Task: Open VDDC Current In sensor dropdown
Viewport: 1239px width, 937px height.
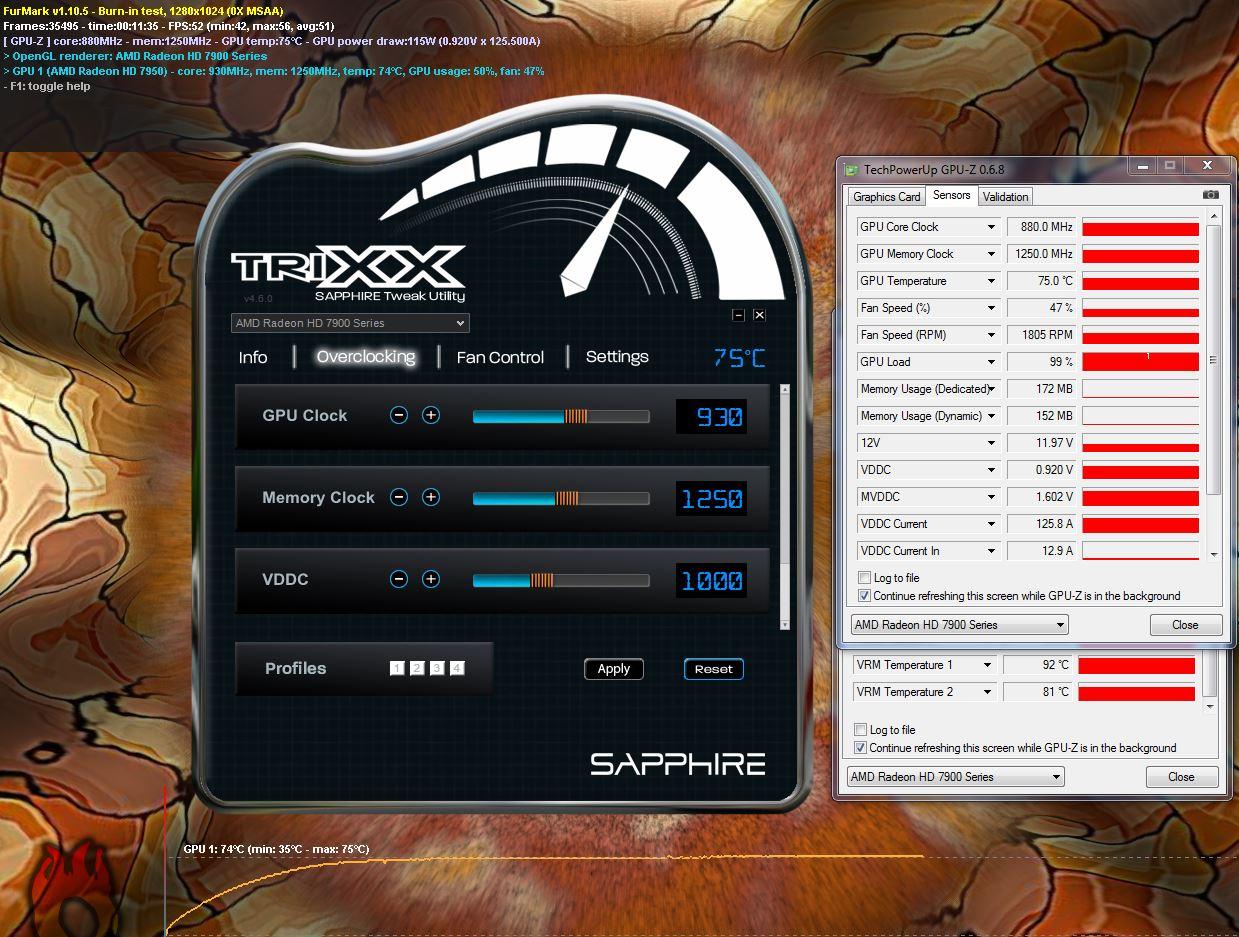Action: [991, 551]
